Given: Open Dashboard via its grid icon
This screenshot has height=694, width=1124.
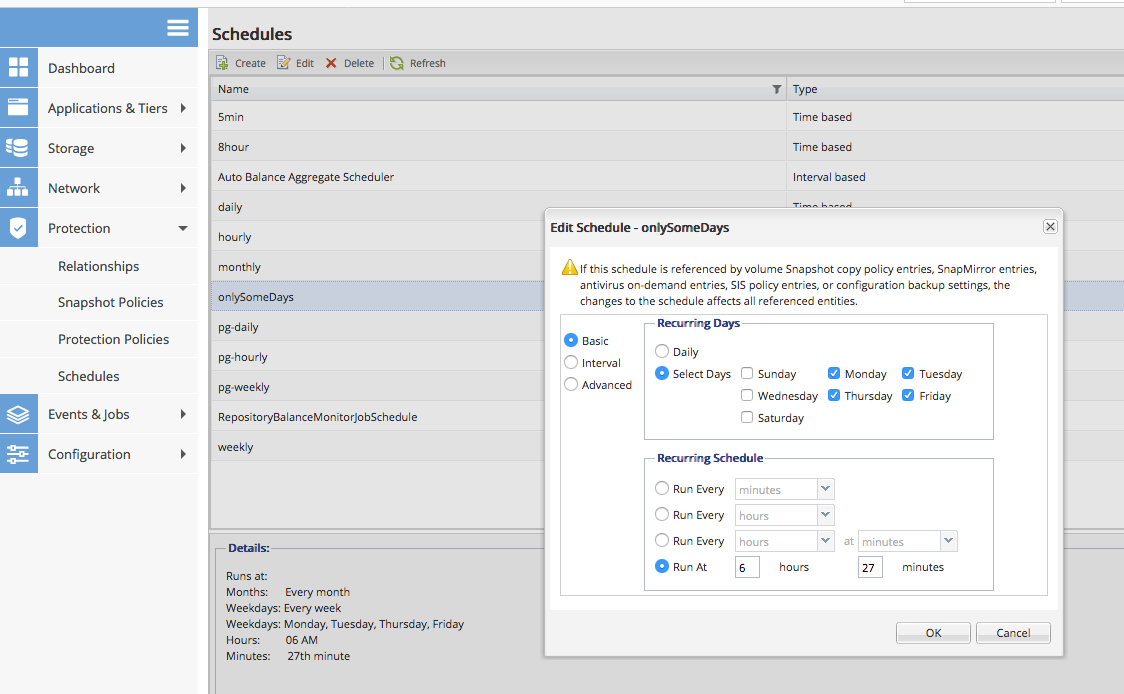Looking at the screenshot, I should (18, 68).
